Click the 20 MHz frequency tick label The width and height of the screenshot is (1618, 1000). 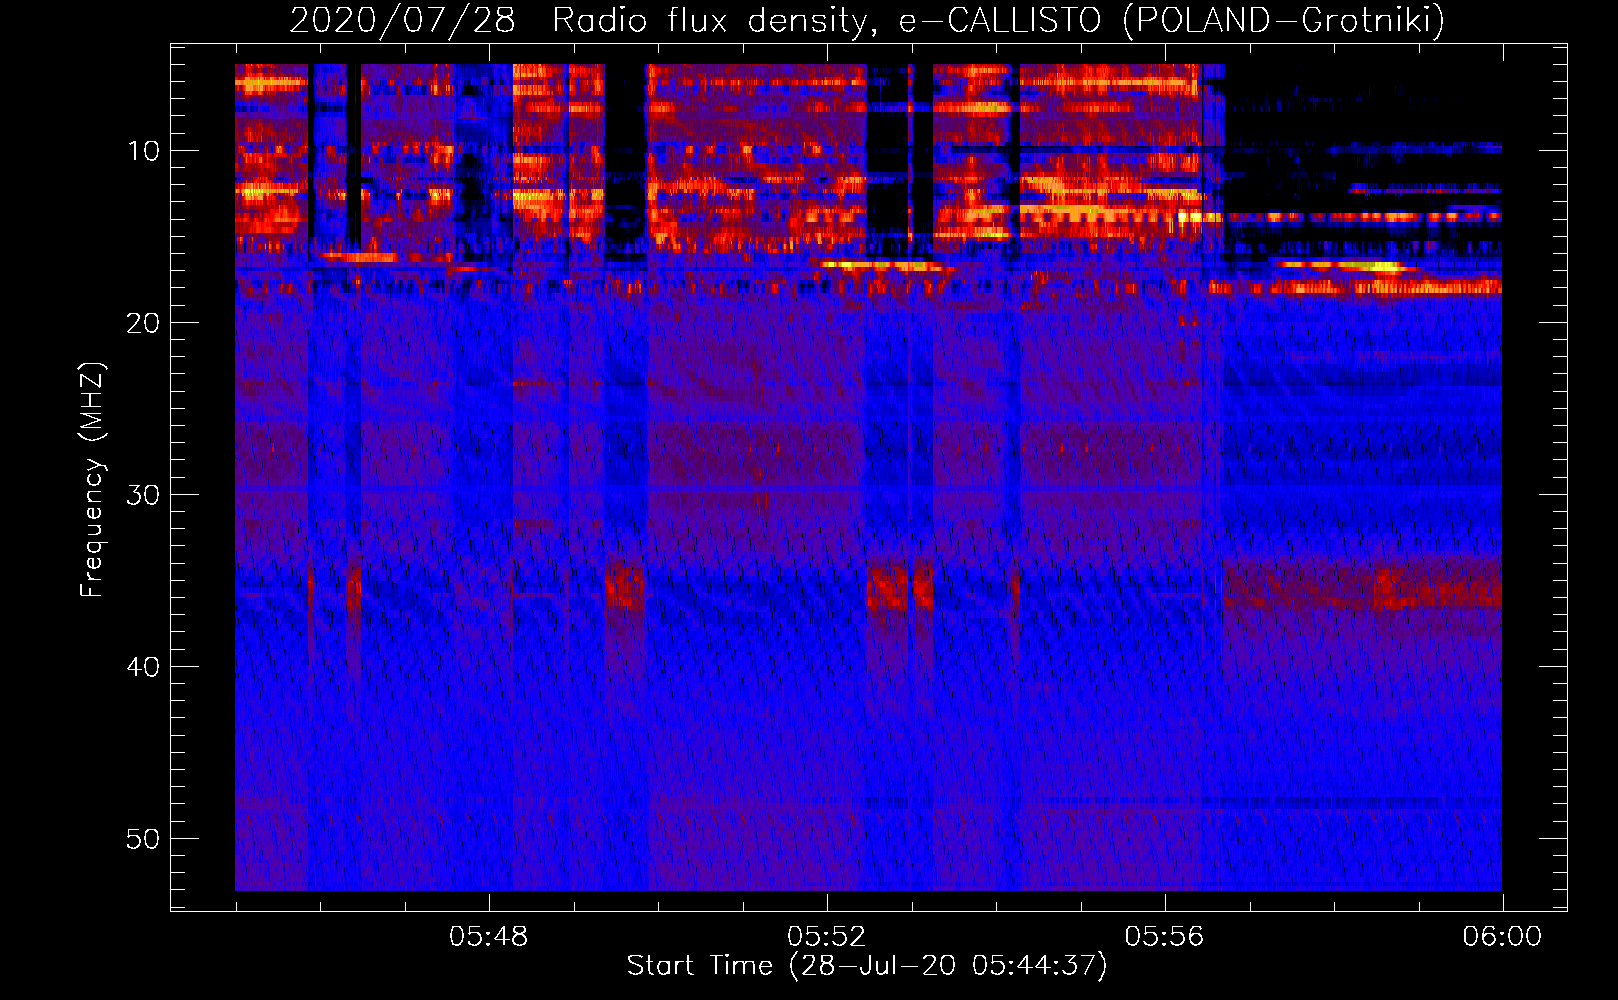pyautogui.click(x=144, y=323)
